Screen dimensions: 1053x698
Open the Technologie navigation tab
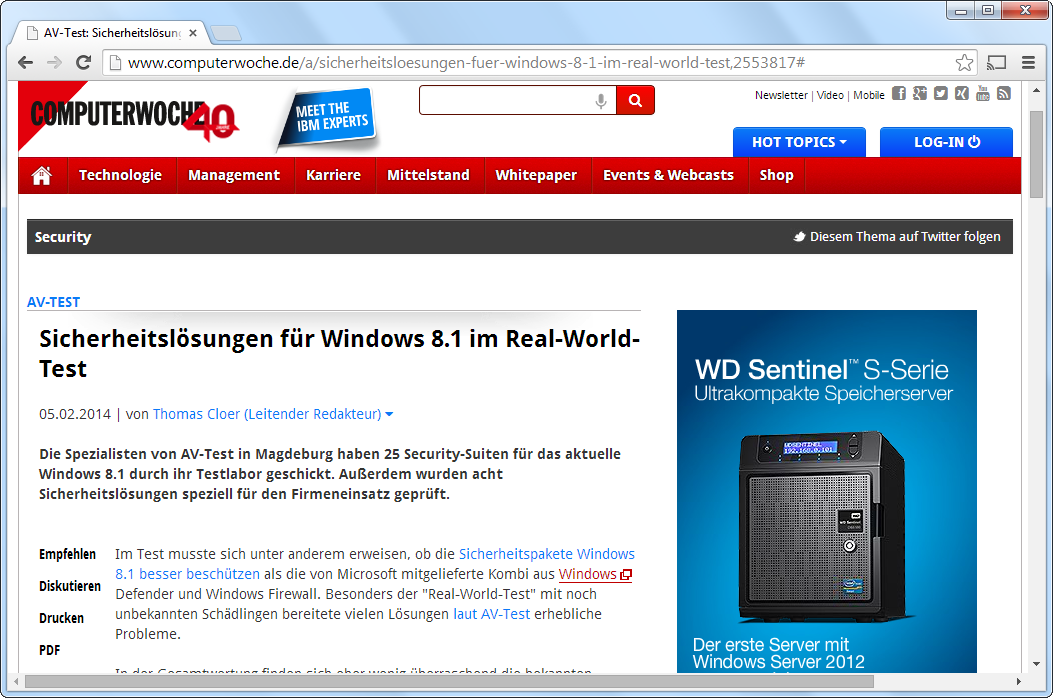click(x=120, y=175)
